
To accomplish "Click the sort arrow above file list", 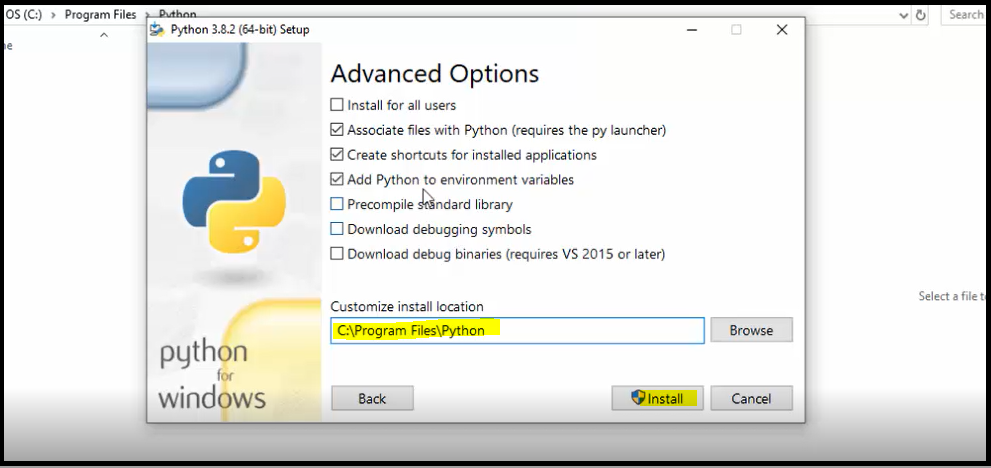I will [x=104, y=35].
